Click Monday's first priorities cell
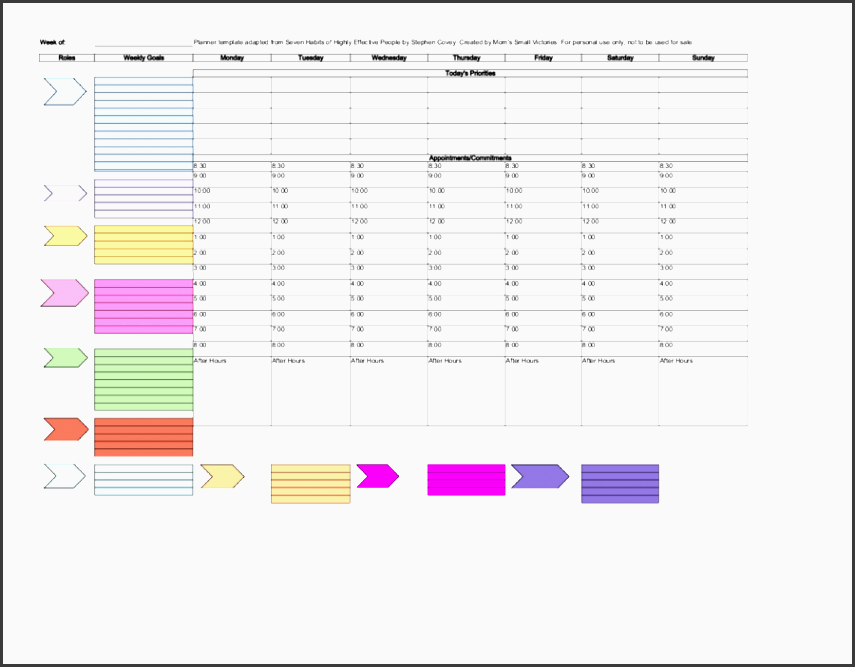 pos(232,85)
